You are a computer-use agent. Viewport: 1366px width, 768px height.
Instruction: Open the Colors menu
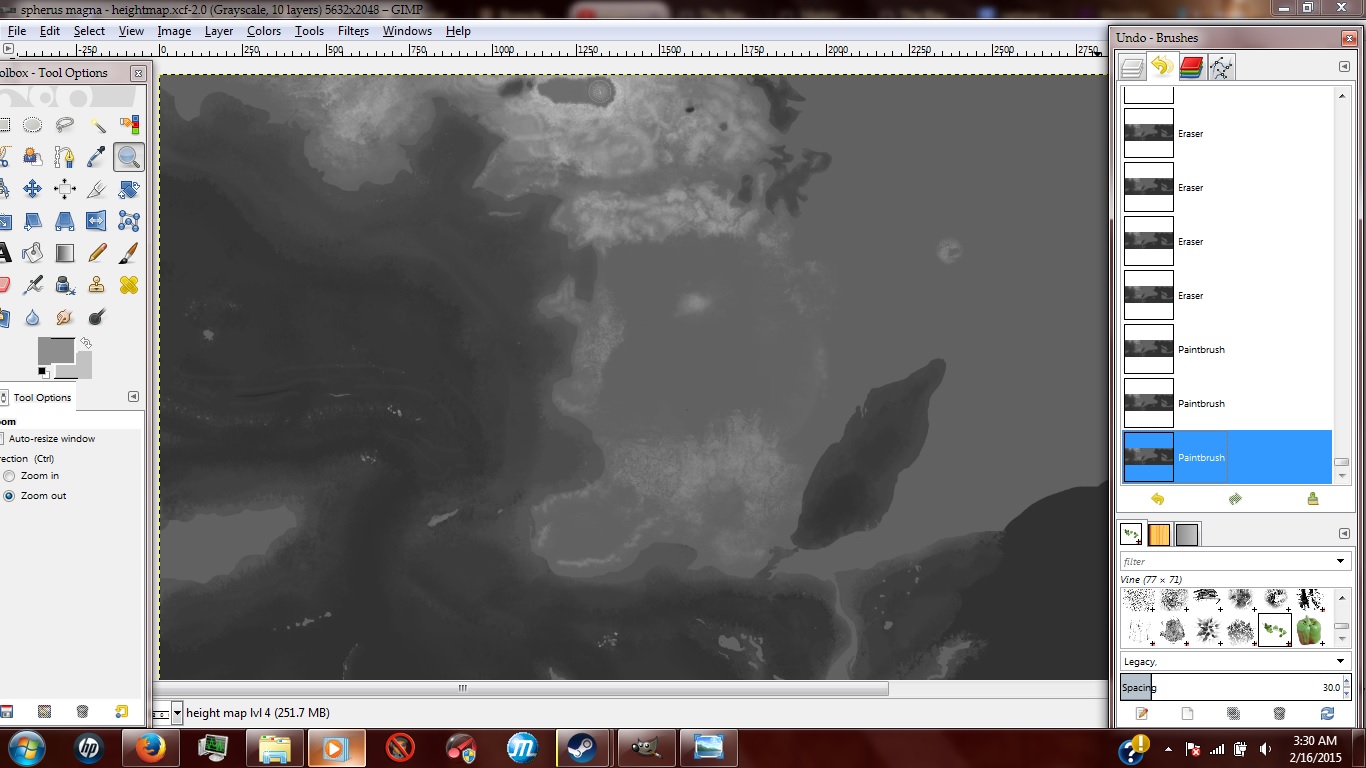tap(263, 31)
